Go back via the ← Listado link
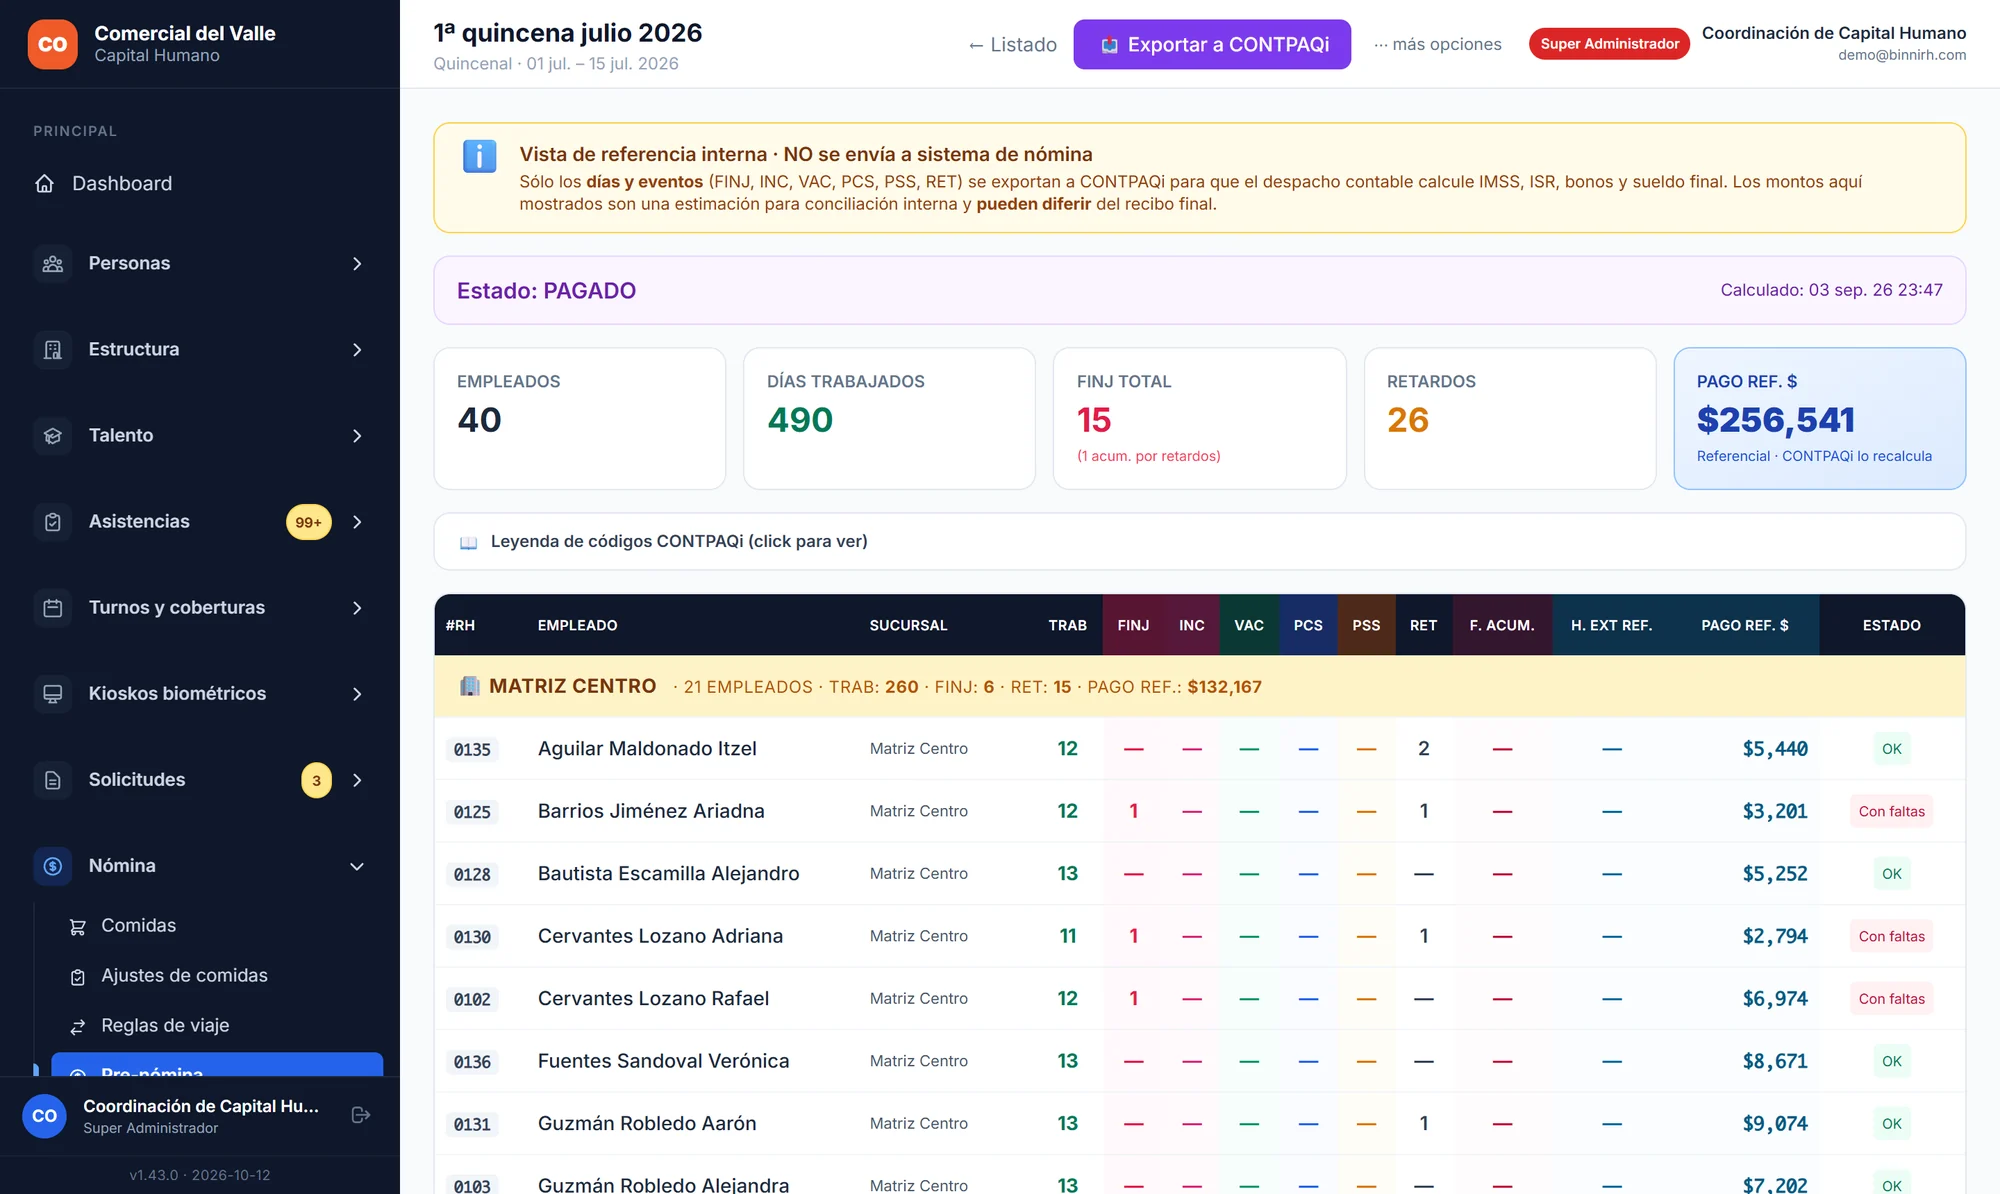 (x=1012, y=44)
